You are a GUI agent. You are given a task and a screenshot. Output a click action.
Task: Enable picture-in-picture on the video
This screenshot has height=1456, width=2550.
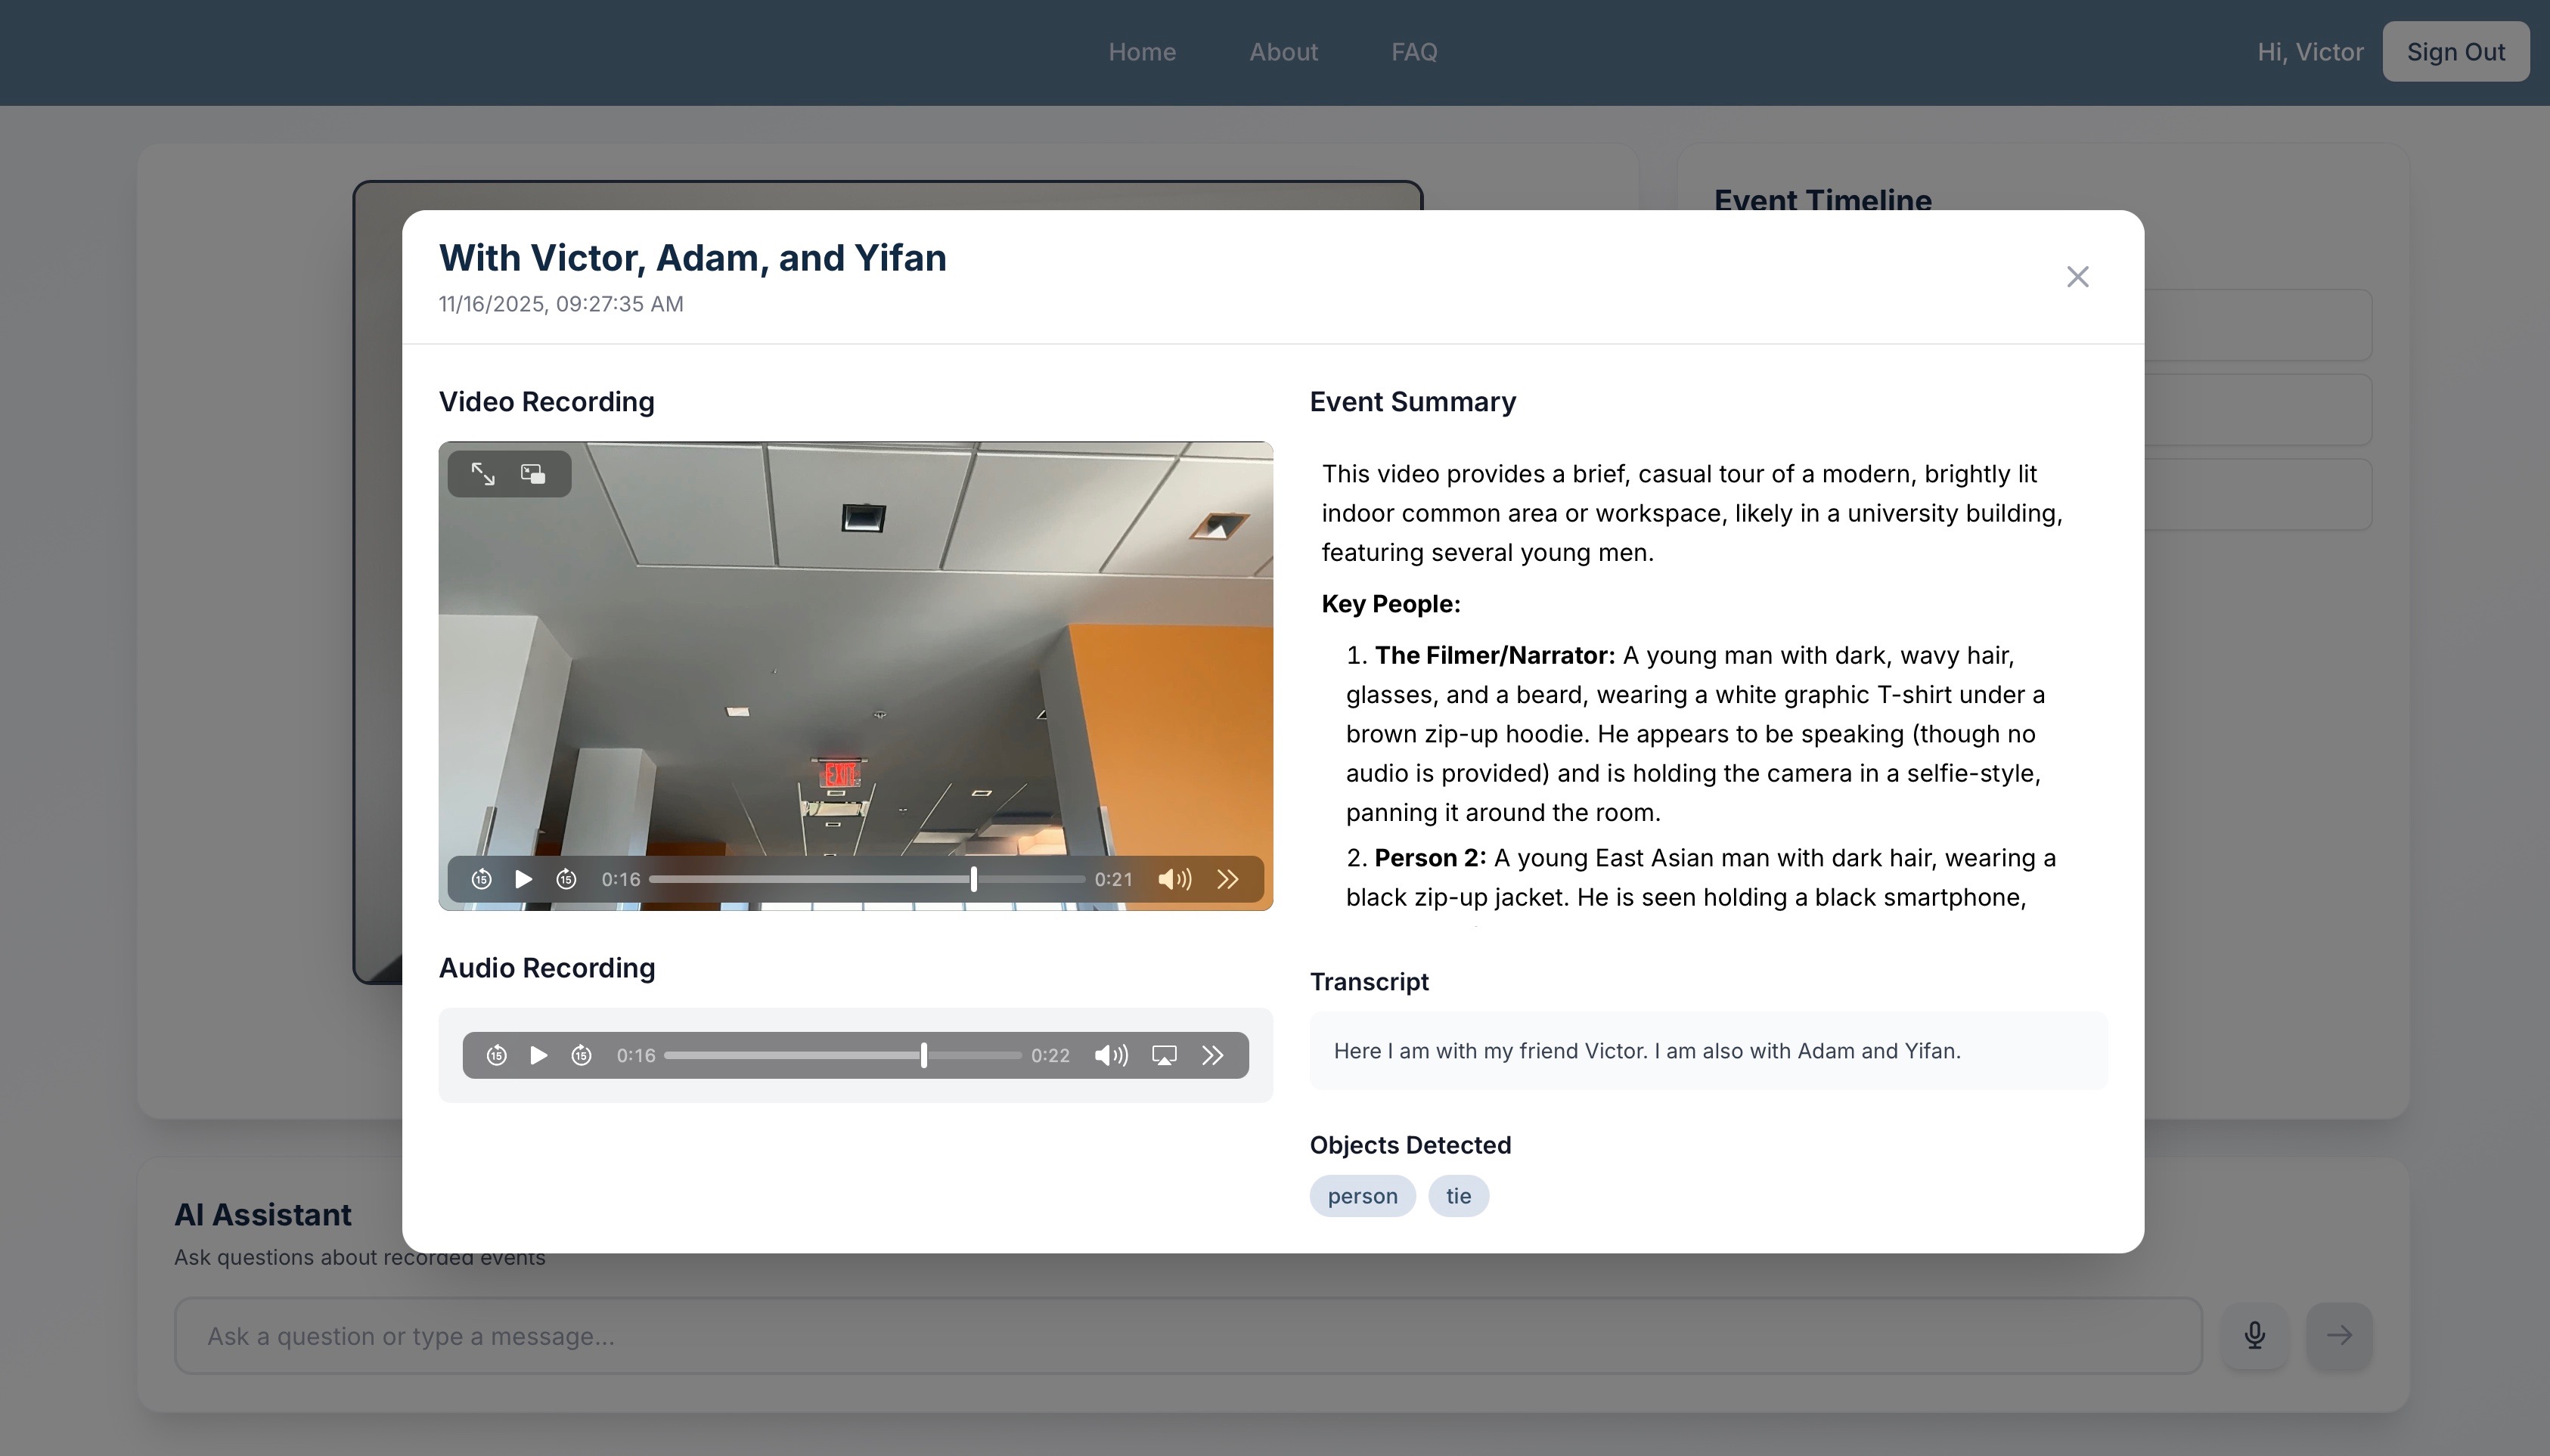533,474
